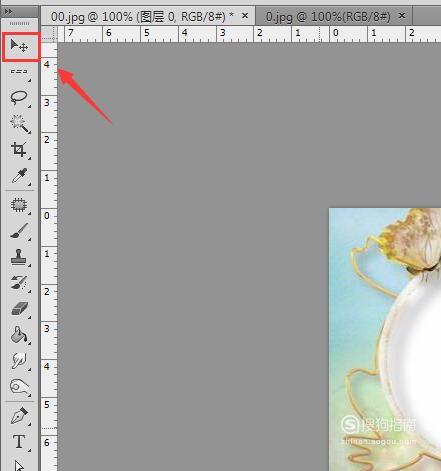Select the Paint Bucket tool
Image resolution: width=441 pixels, height=471 pixels.
tap(19, 335)
